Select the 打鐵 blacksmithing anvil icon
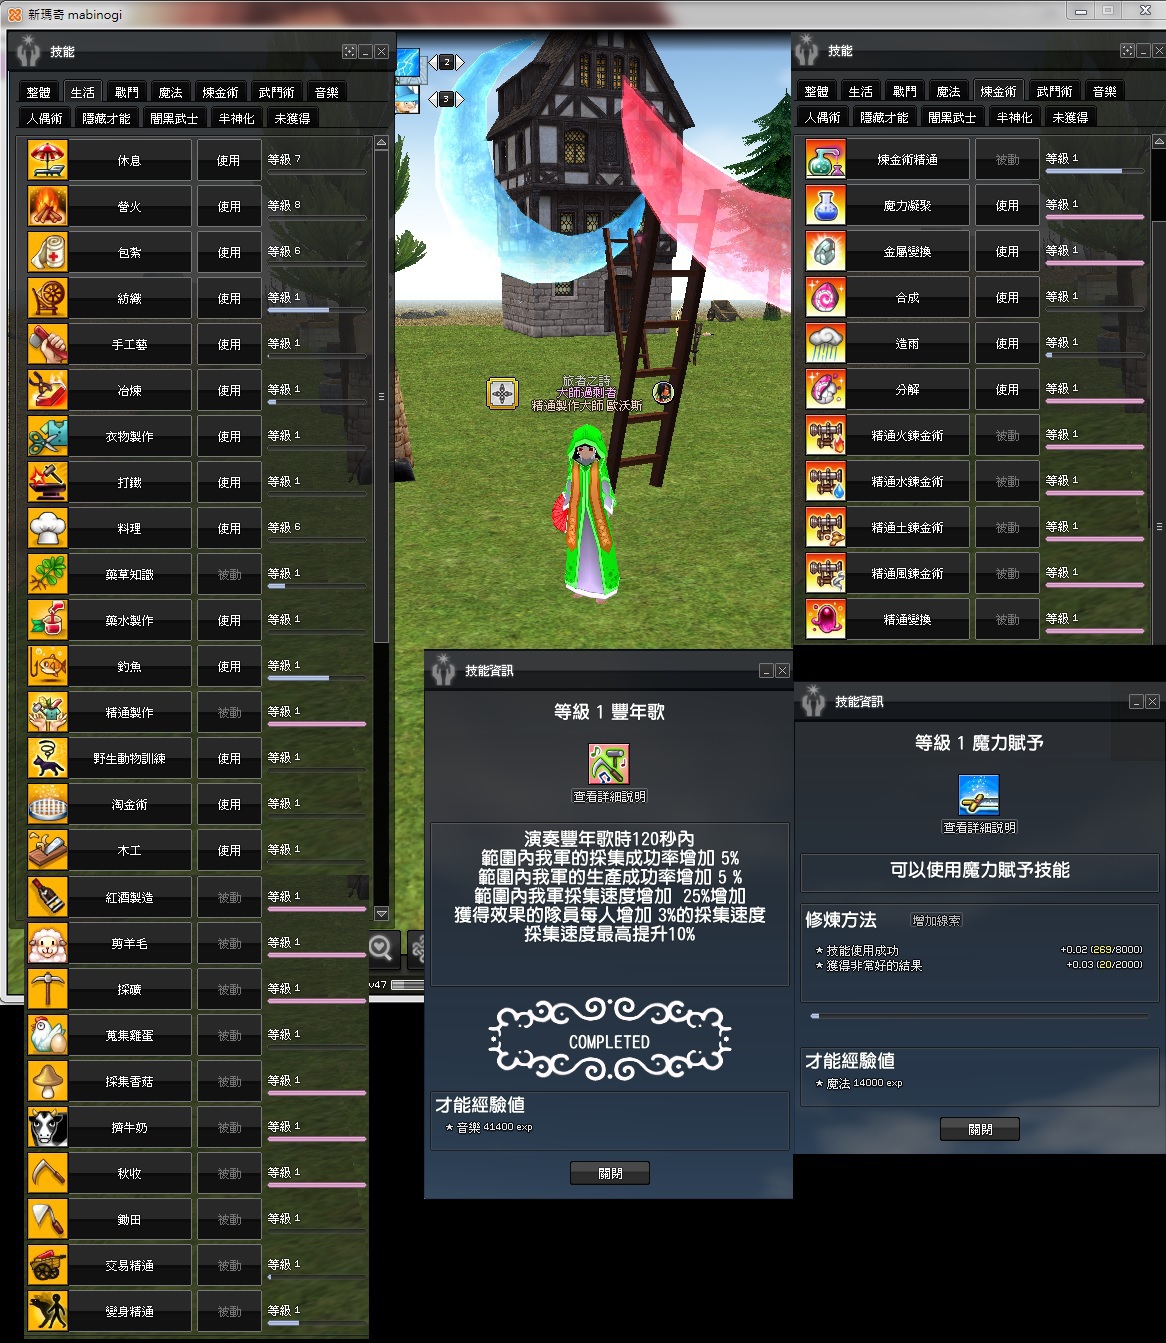 (x=47, y=482)
